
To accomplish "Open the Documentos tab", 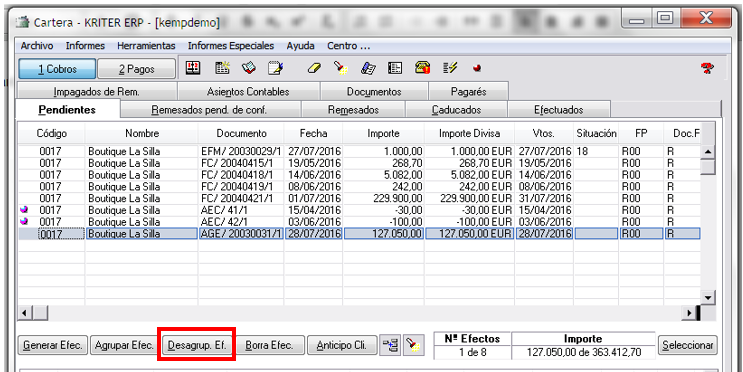I will tap(374, 91).
